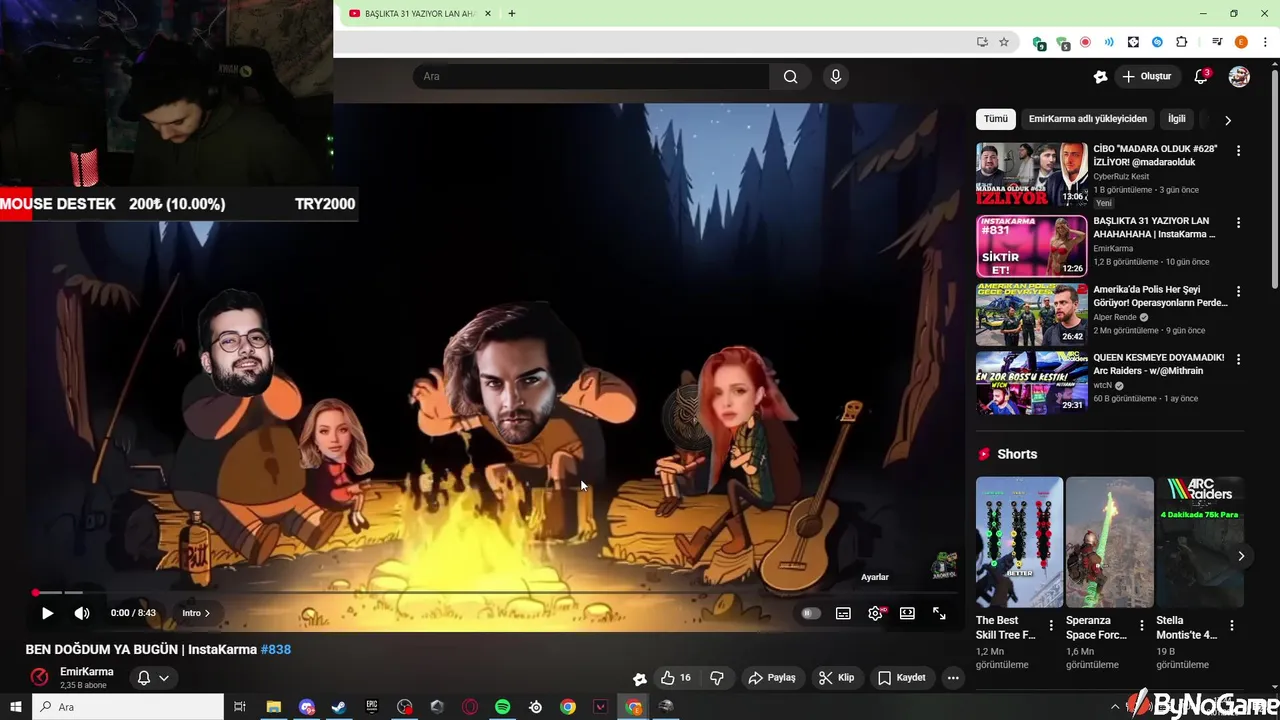
Task: Open YouTube notifications bell
Action: coord(1202,76)
